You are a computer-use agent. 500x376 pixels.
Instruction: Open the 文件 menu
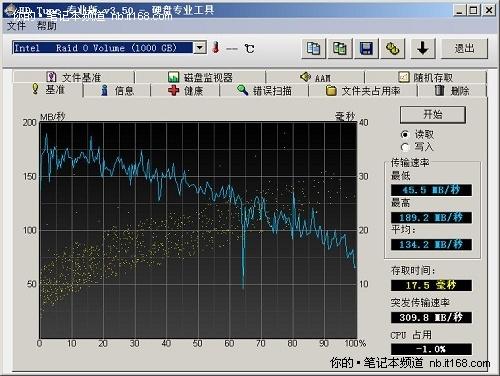pyautogui.click(x=16, y=26)
